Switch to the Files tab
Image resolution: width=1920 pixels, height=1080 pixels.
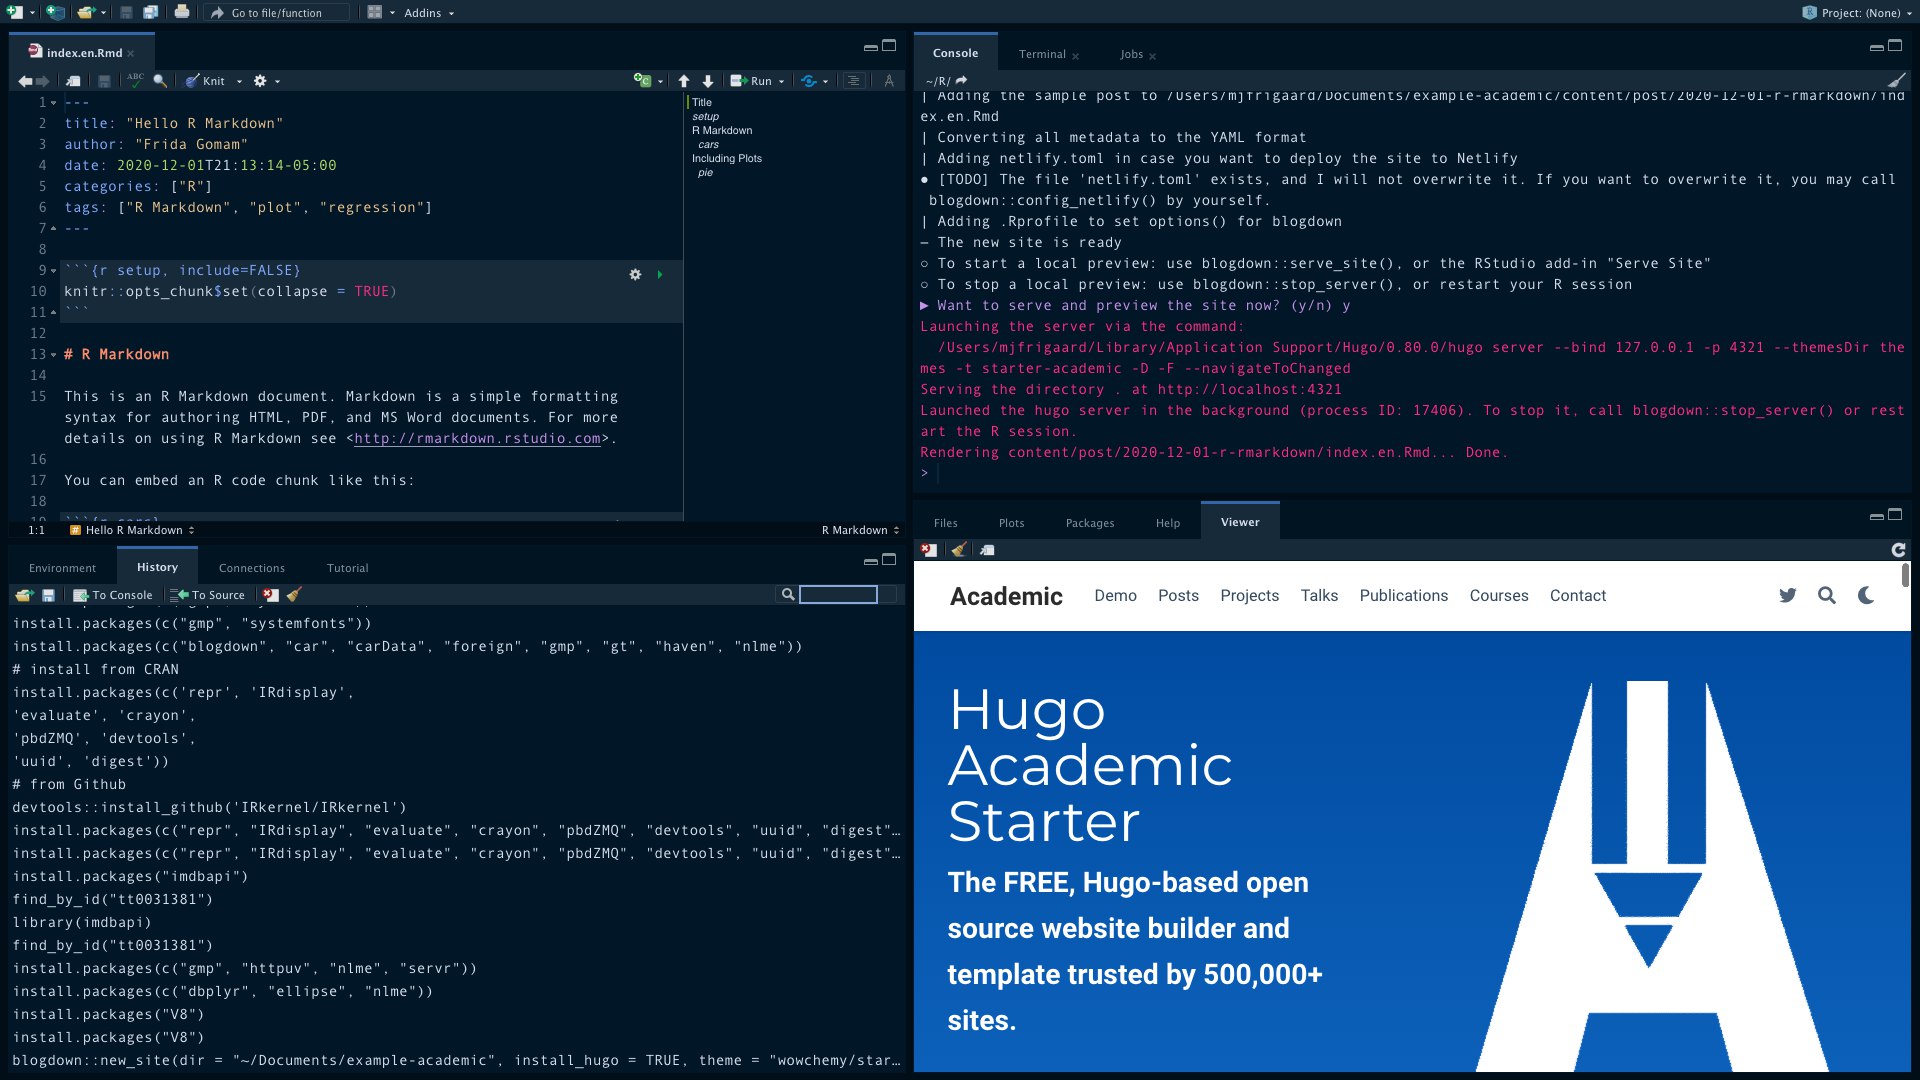pos(945,523)
